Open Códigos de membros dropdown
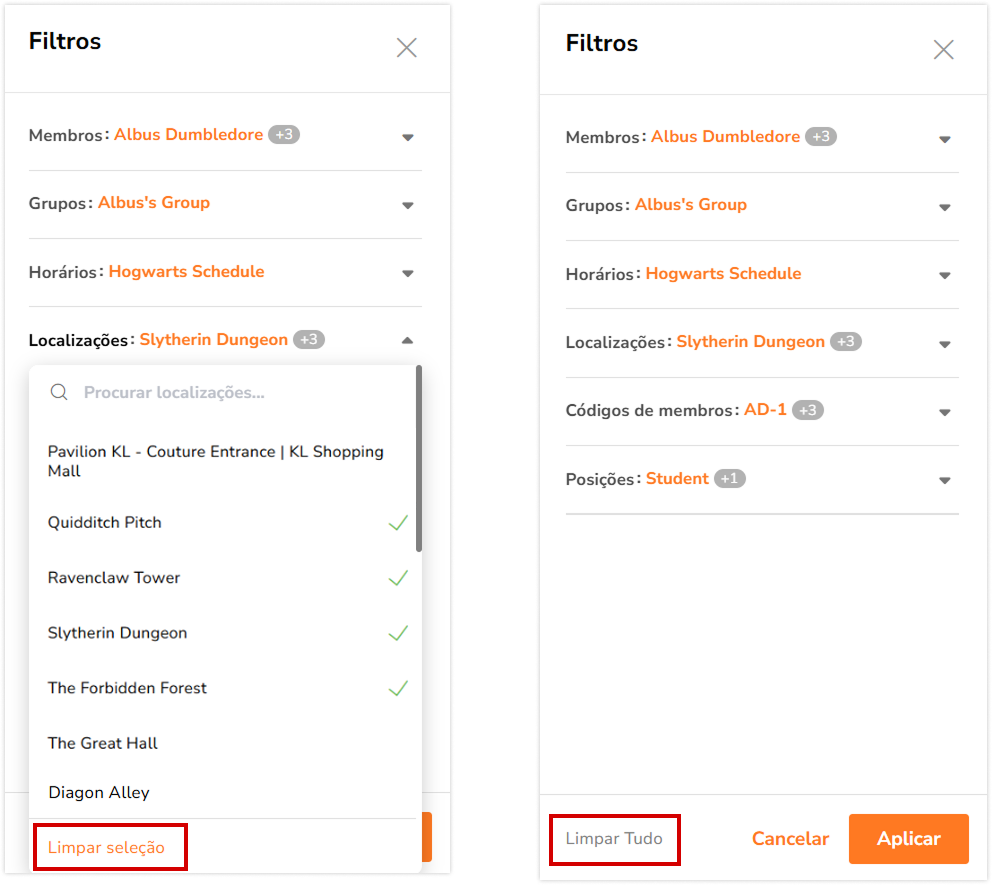 click(x=944, y=412)
